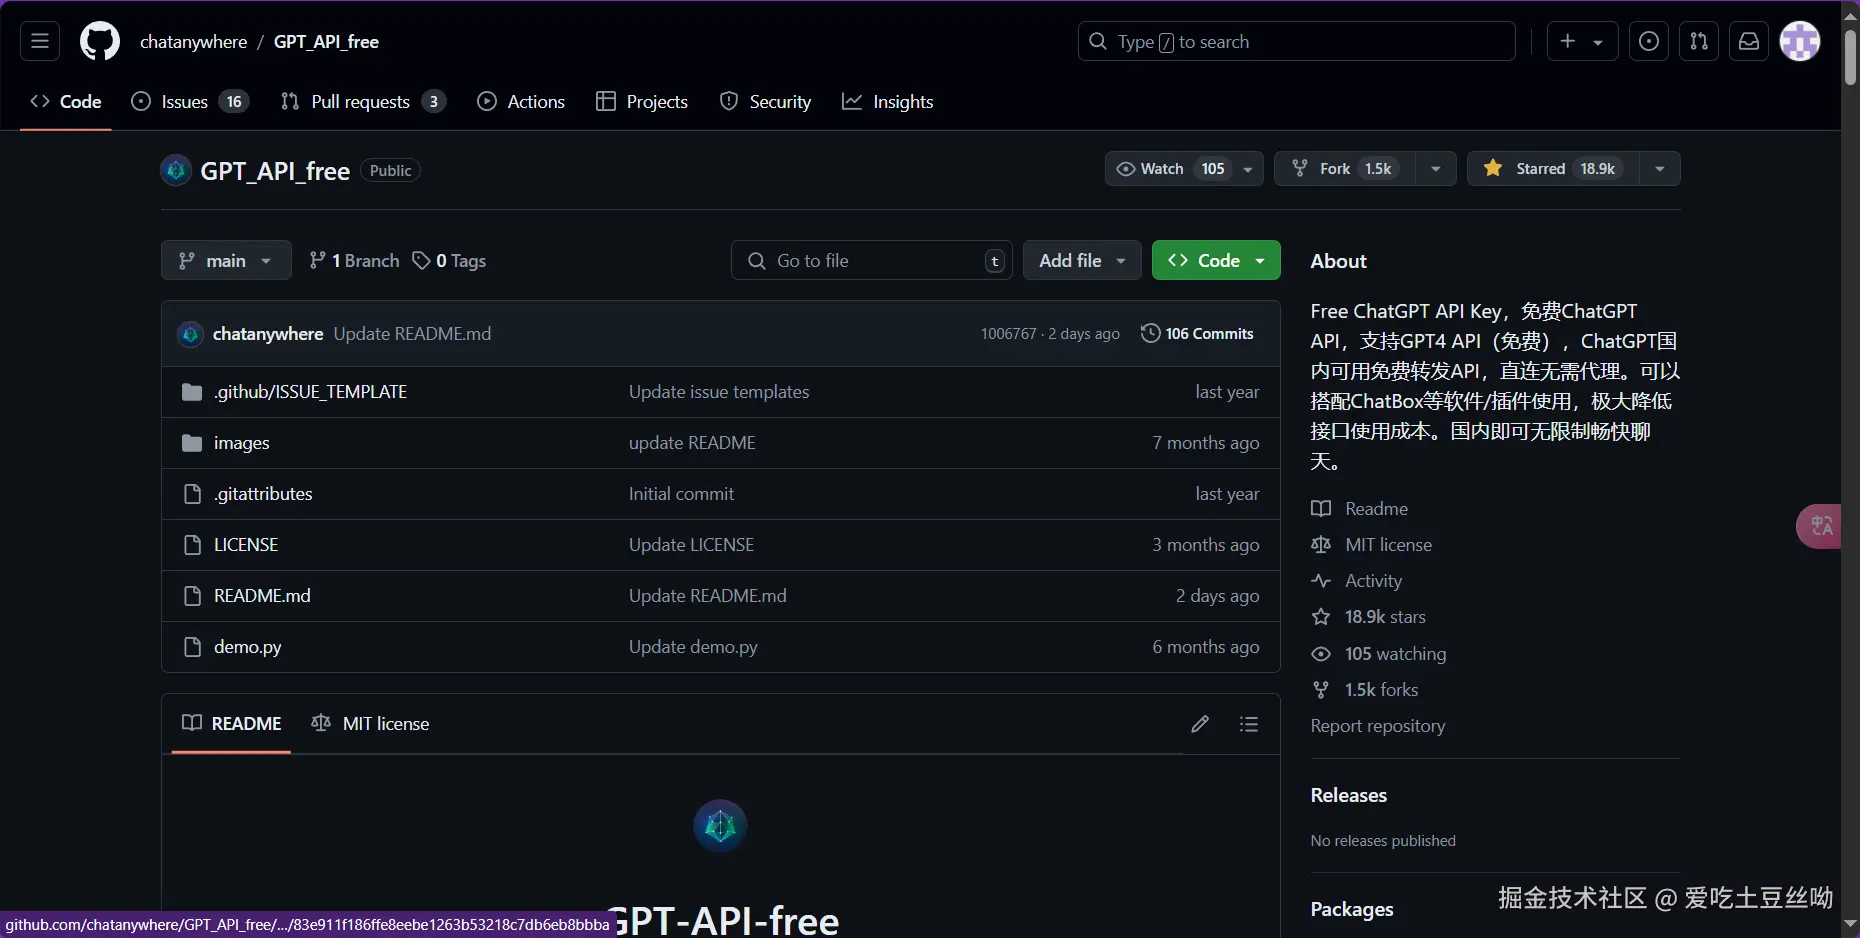The image size is (1860, 938).
Task: View the Insights tab
Action: pyautogui.click(x=888, y=102)
